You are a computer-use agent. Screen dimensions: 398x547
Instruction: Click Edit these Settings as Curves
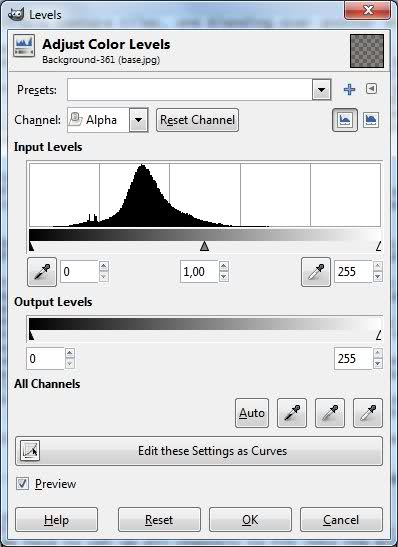[199, 451]
